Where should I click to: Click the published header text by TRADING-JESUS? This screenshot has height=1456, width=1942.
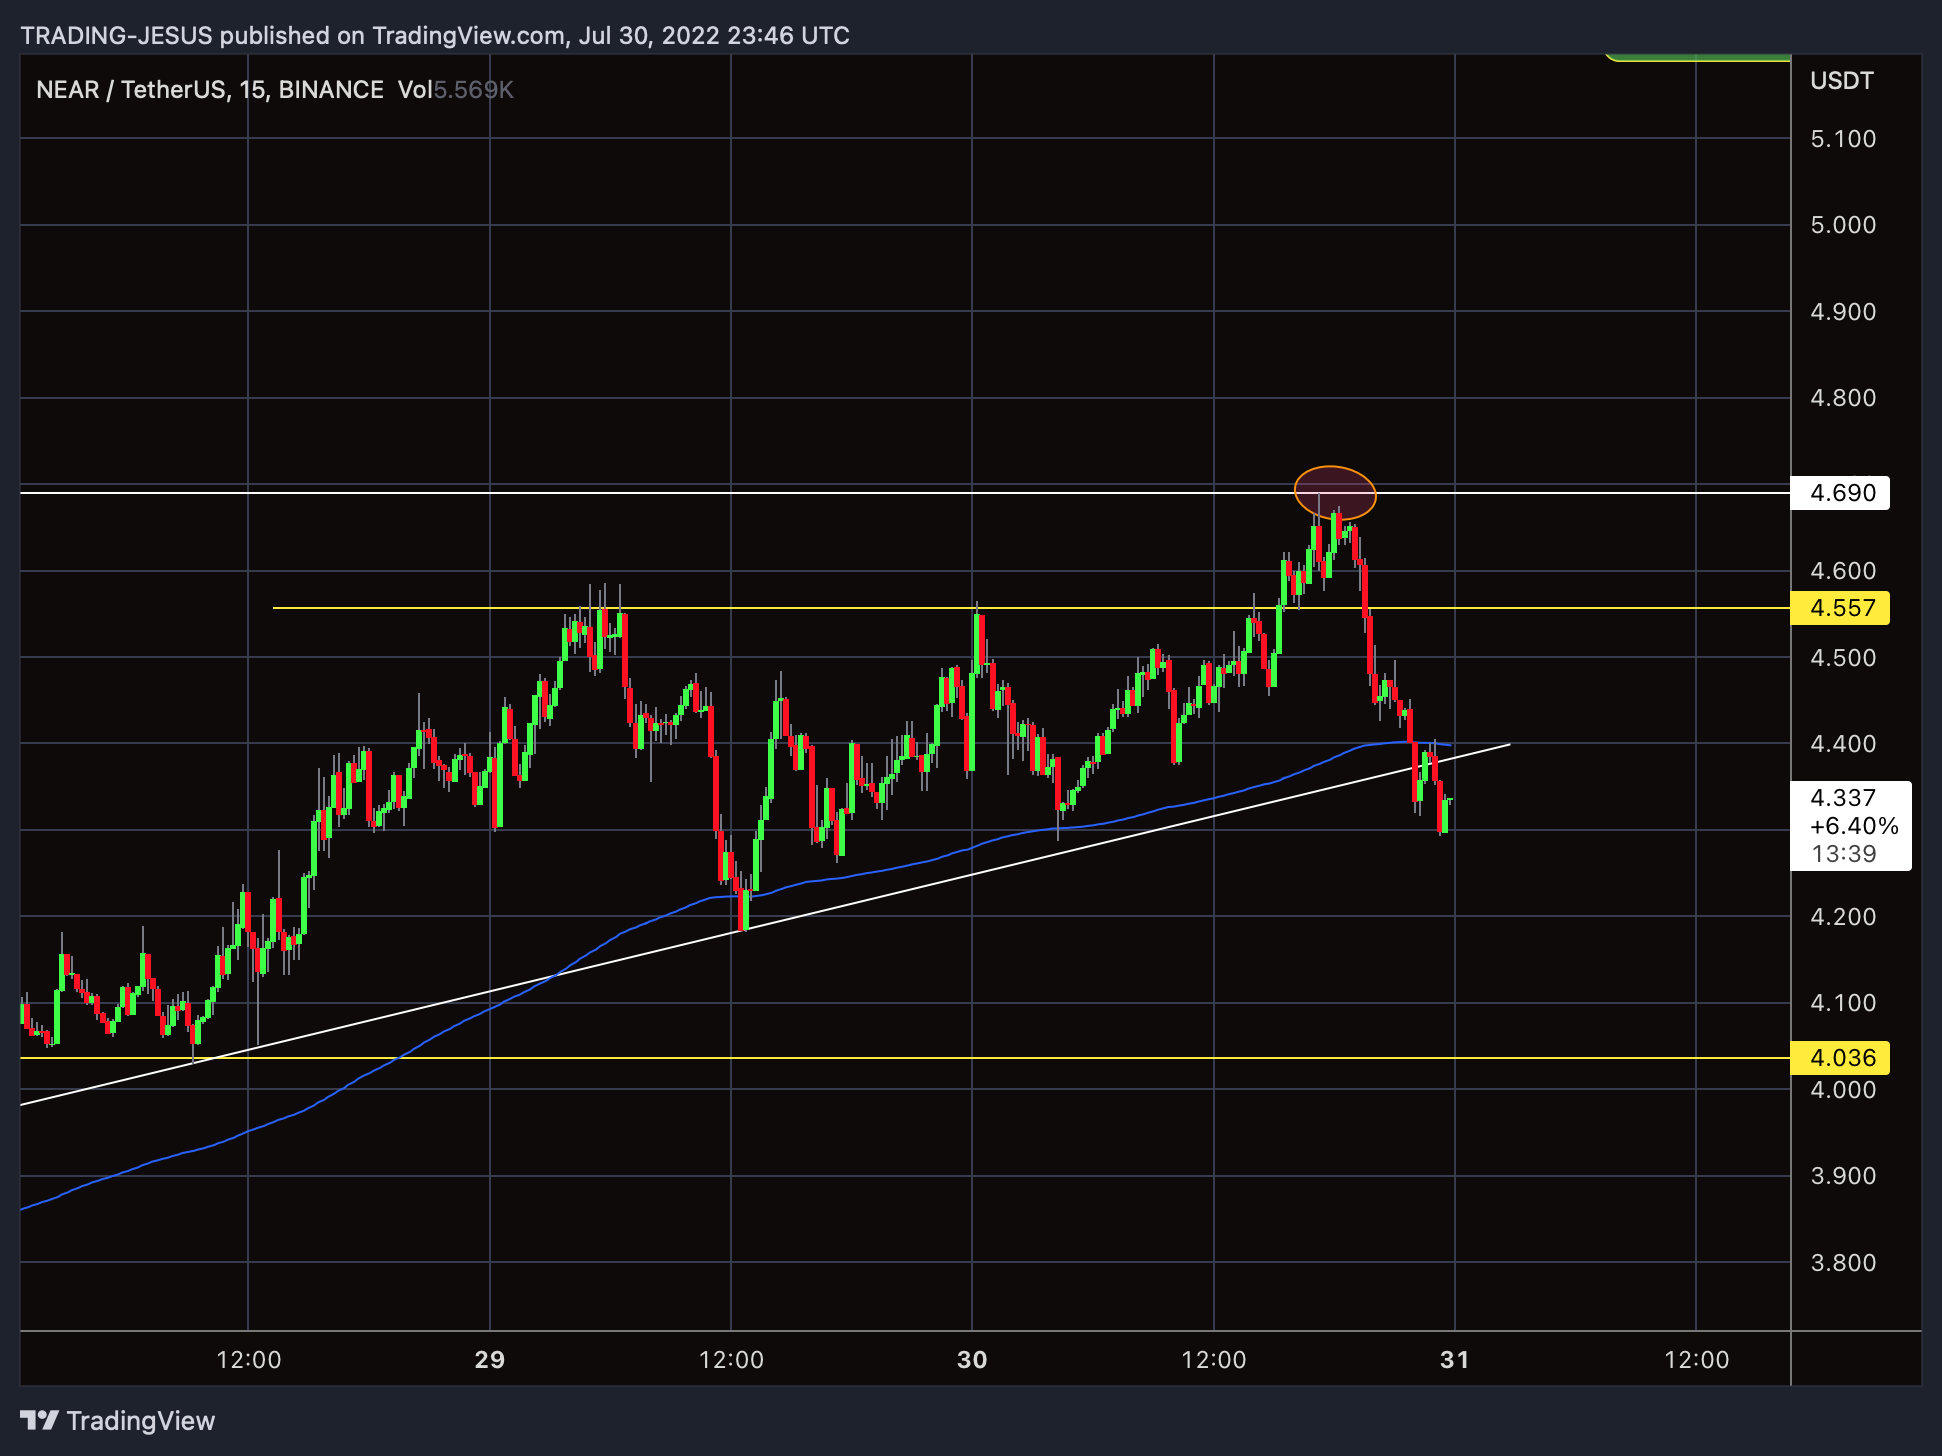(435, 36)
